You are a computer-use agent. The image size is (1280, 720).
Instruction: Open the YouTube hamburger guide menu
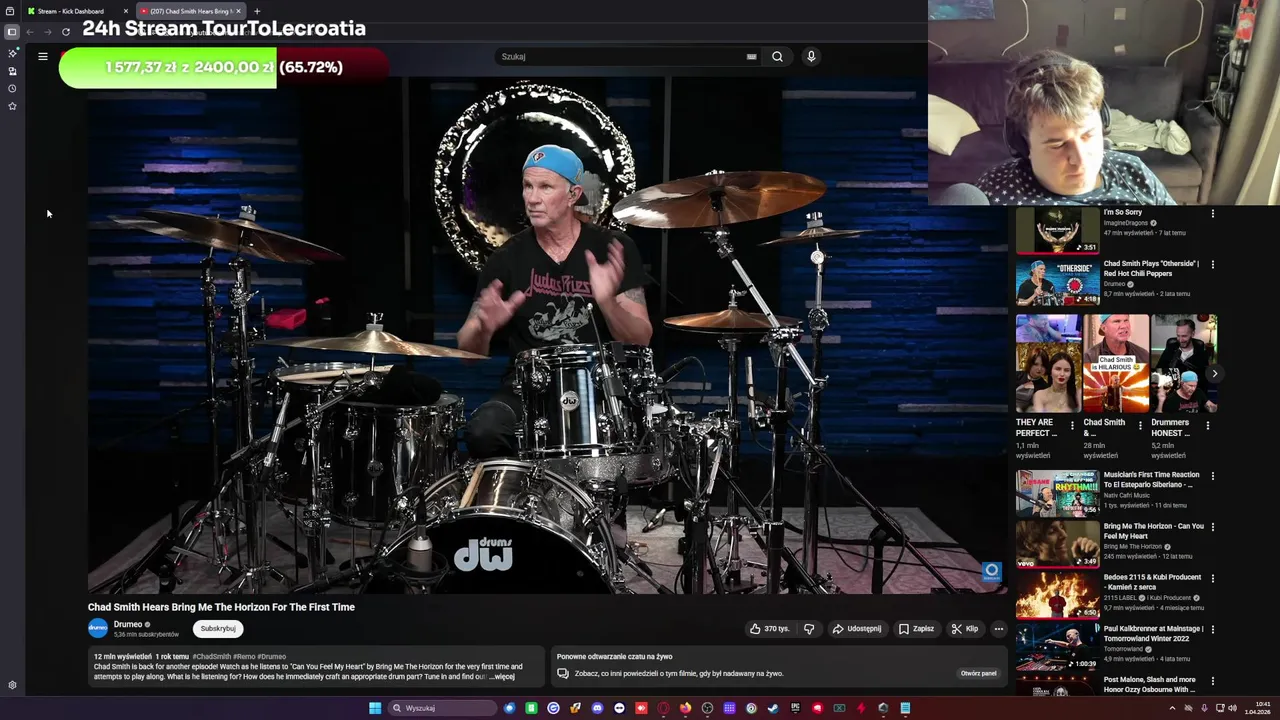tap(43, 56)
